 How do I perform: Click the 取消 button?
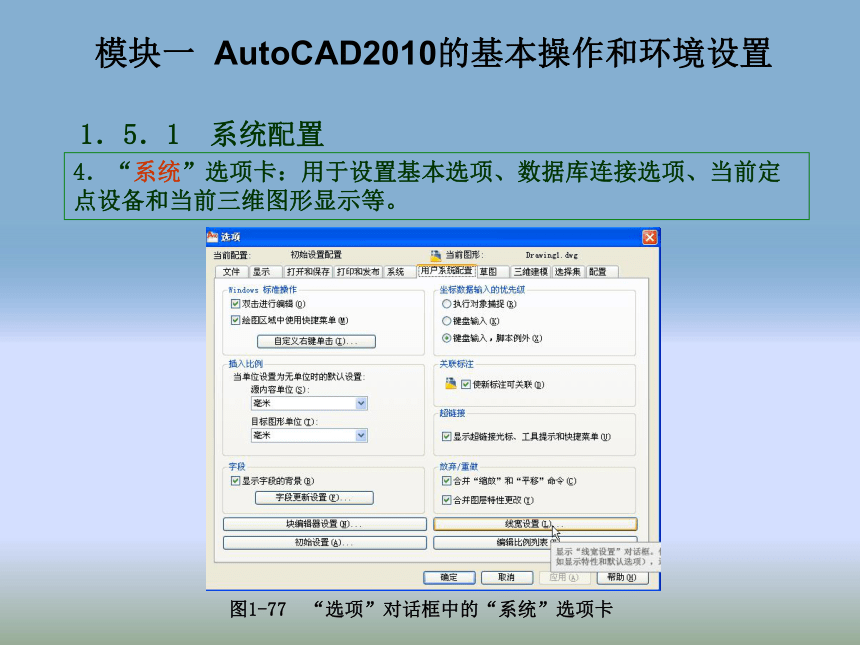pyautogui.click(x=507, y=577)
